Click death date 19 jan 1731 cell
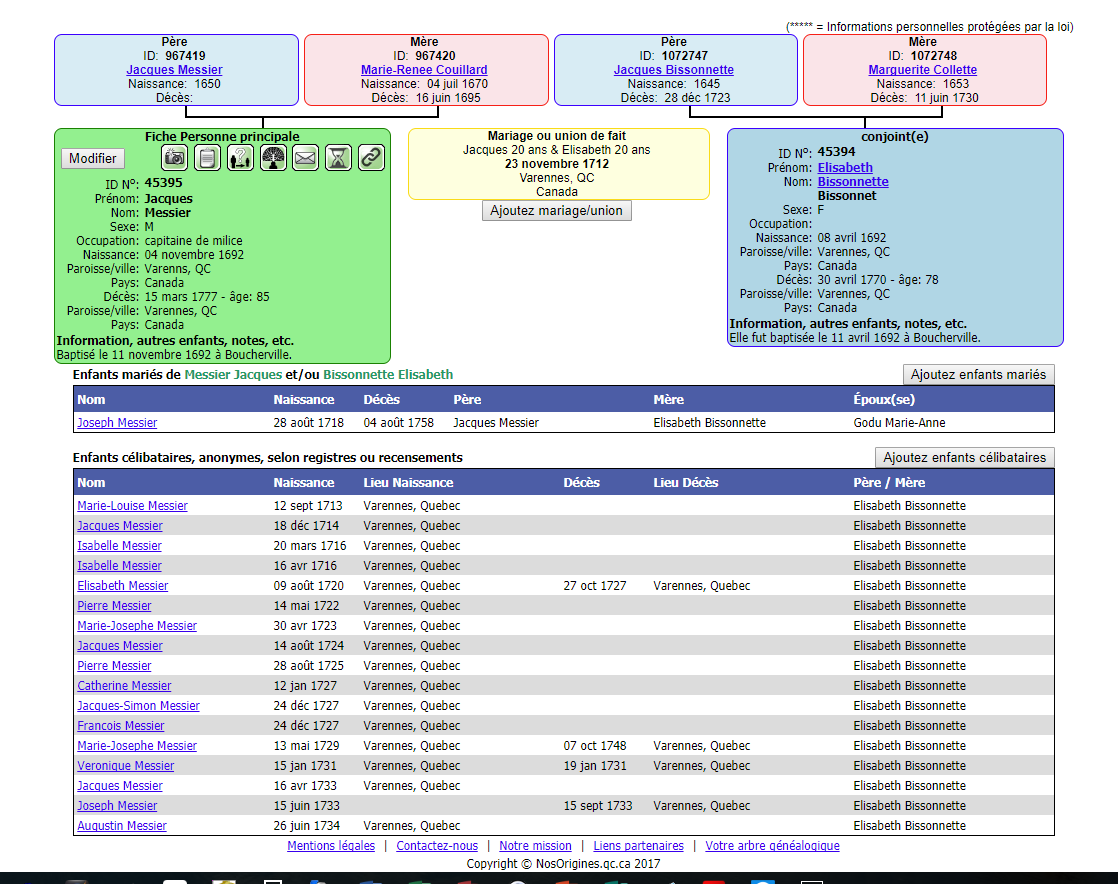The width and height of the screenshot is (1118, 884). 595,765
